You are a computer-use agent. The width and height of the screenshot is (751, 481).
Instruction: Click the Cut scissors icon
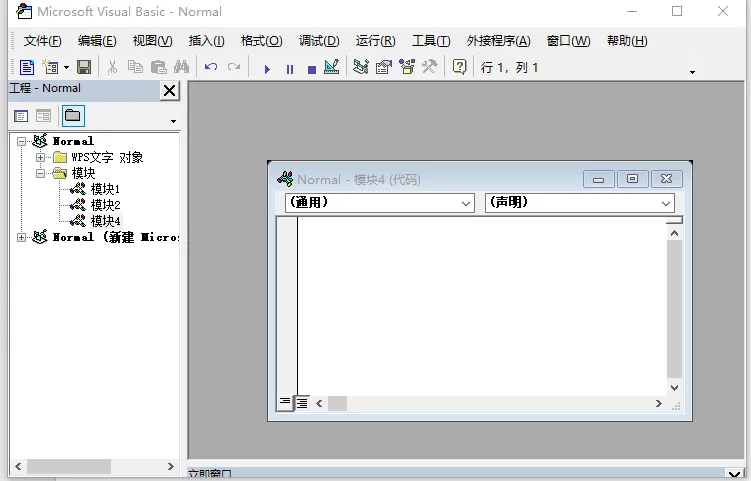pyautogui.click(x=112, y=67)
